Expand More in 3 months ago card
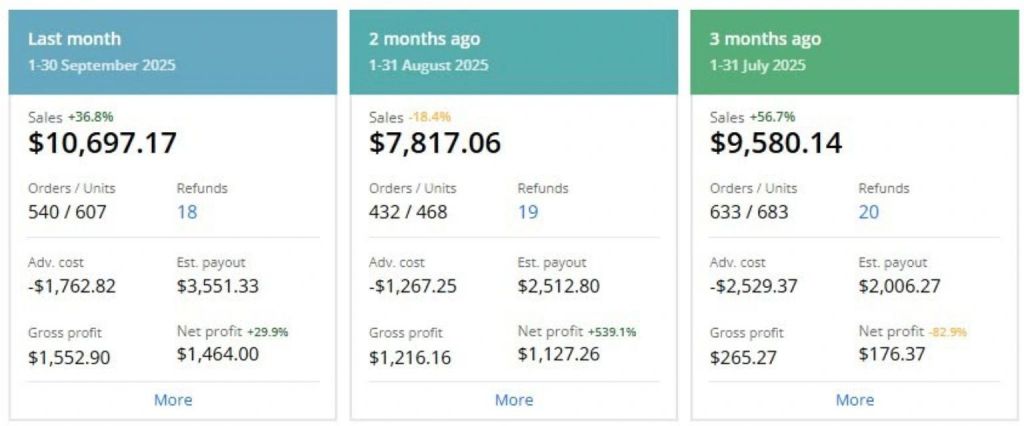This screenshot has height=426, width=1024. [x=855, y=400]
